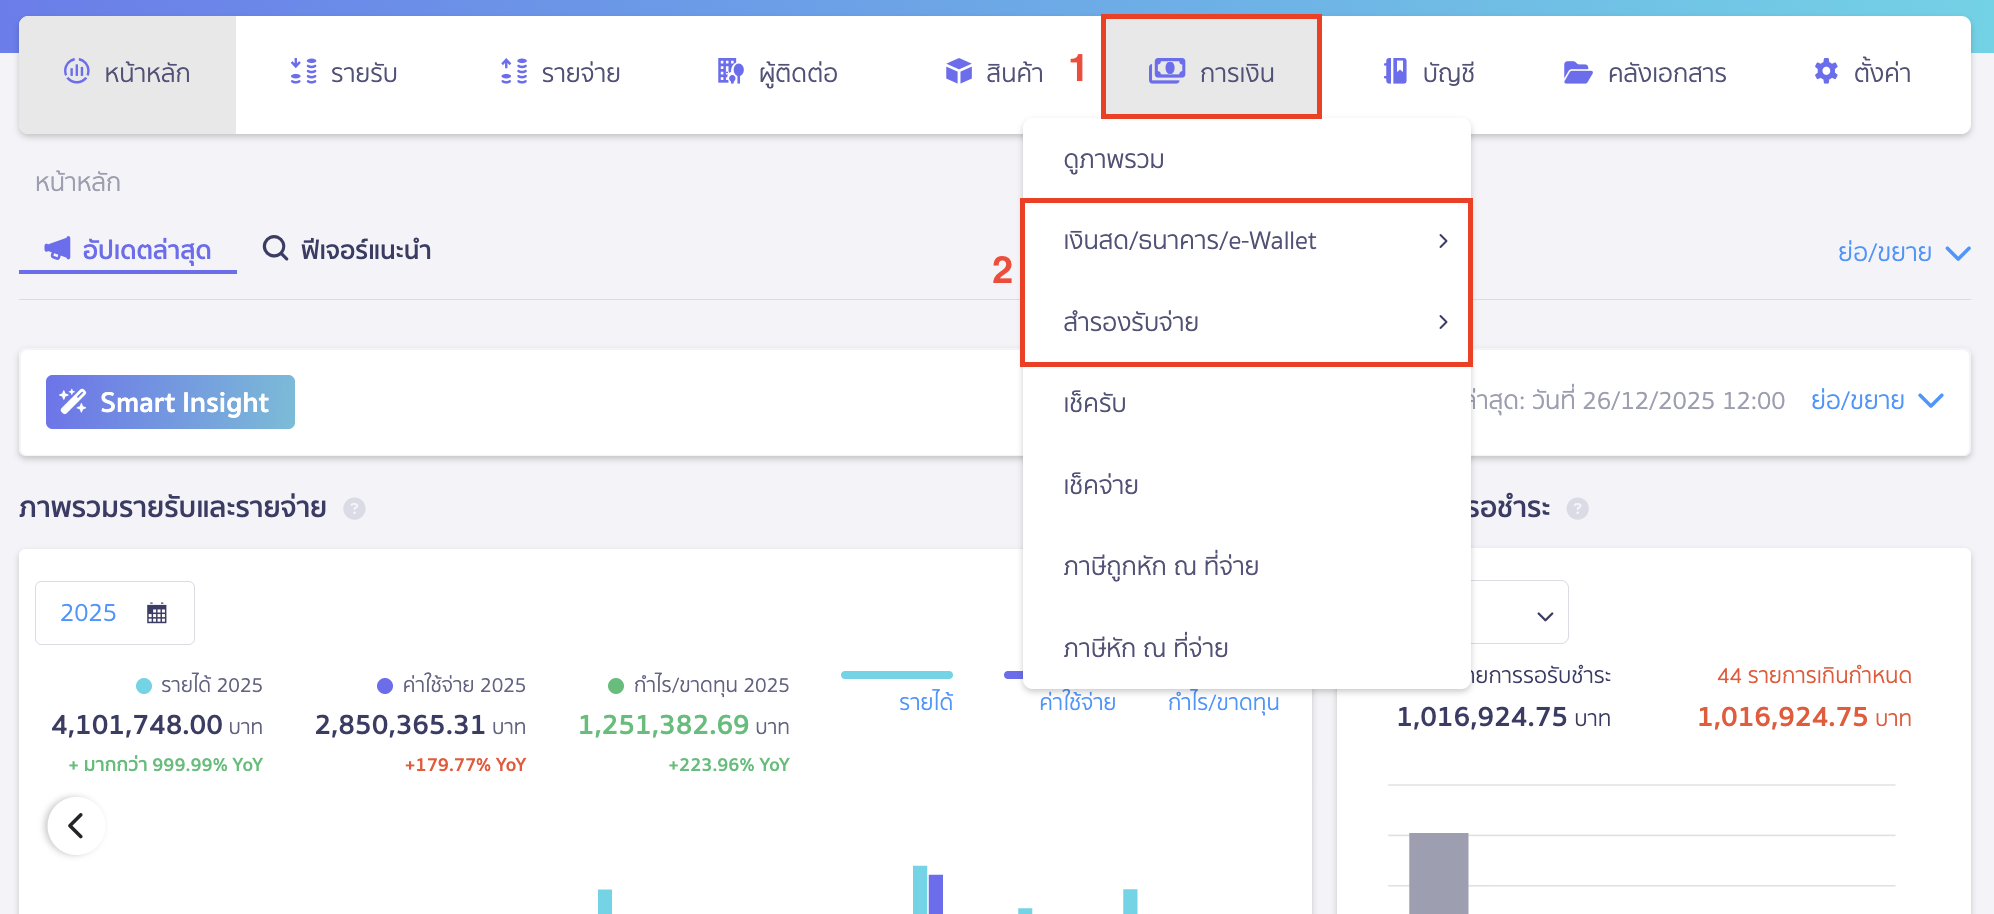Expand the สำรองรับจ่าย submenu chevron

tap(1443, 322)
